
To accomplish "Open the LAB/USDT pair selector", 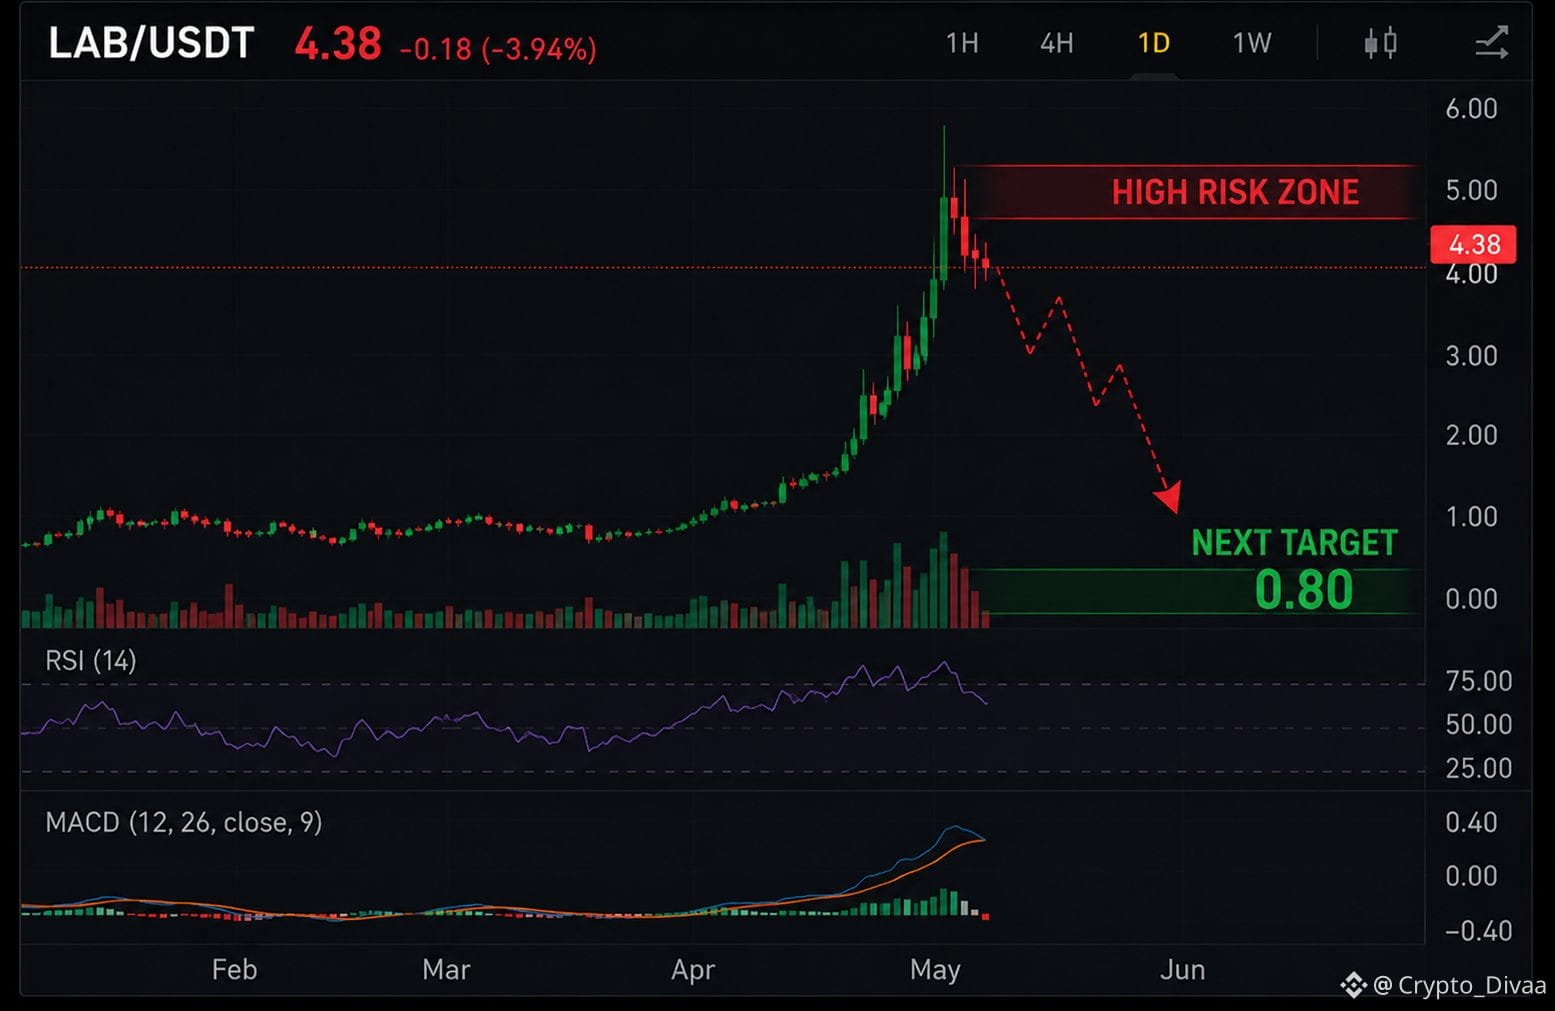I will tap(151, 43).
